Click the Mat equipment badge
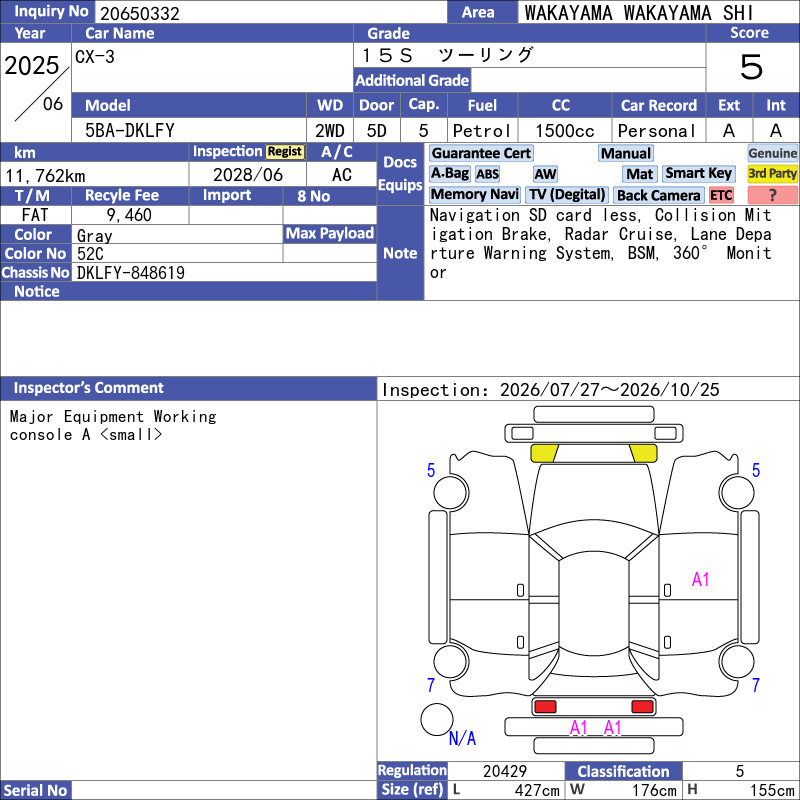This screenshot has width=800, height=800. point(640,174)
